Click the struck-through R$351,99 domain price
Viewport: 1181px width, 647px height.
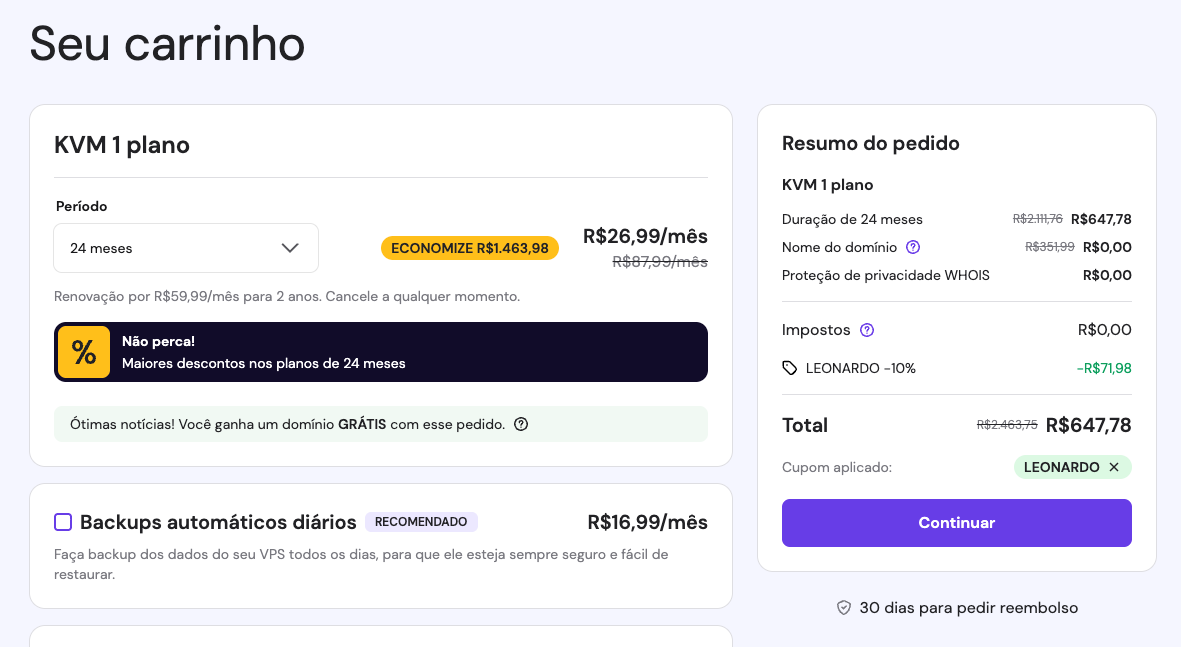tap(1049, 246)
